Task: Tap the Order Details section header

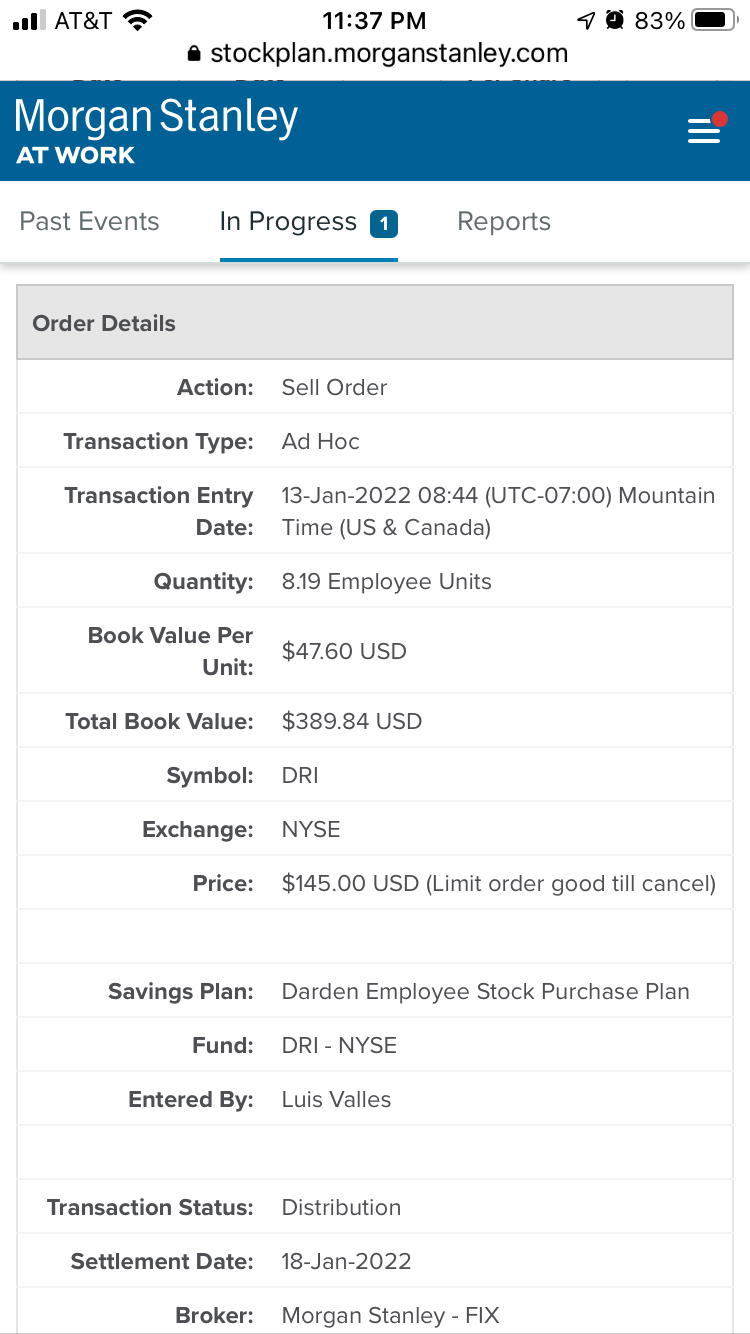Action: point(374,323)
